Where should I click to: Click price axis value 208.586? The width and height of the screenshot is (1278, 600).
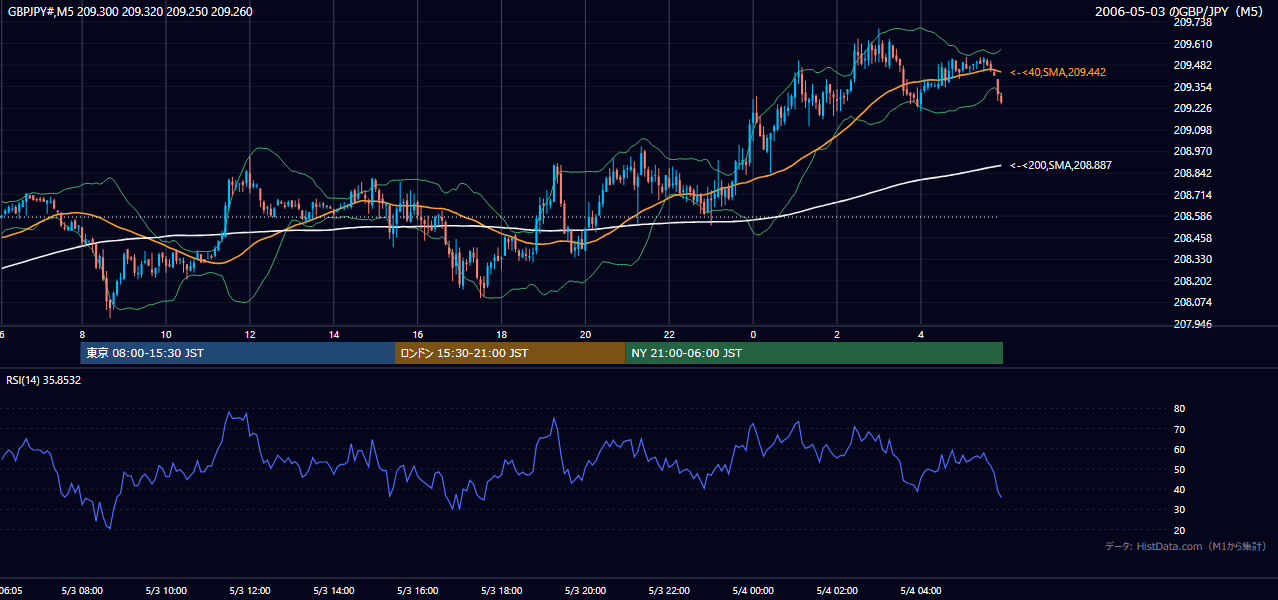point(1192,216)
